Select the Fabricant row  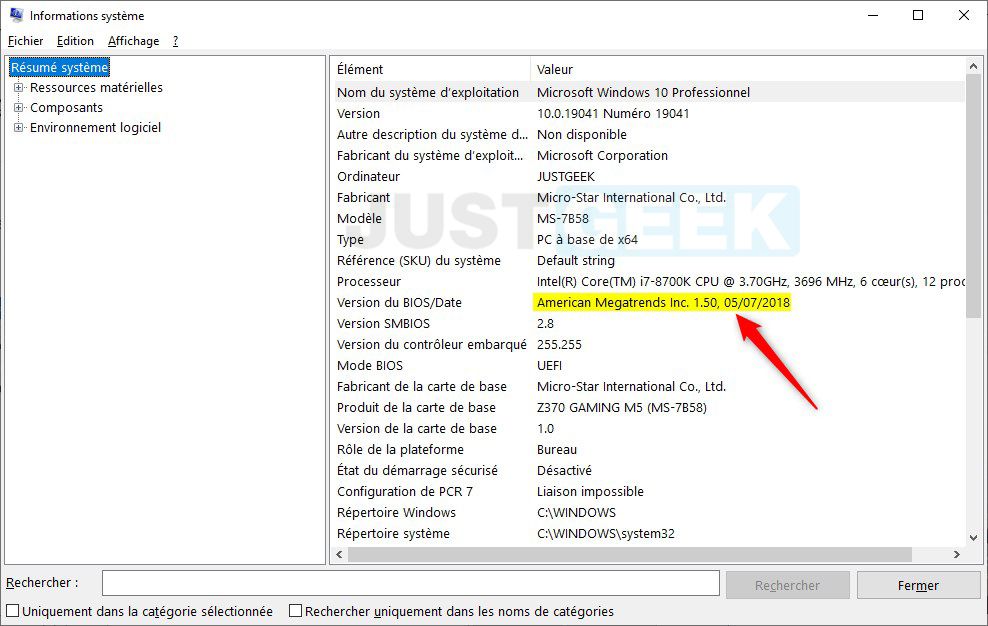648,197
